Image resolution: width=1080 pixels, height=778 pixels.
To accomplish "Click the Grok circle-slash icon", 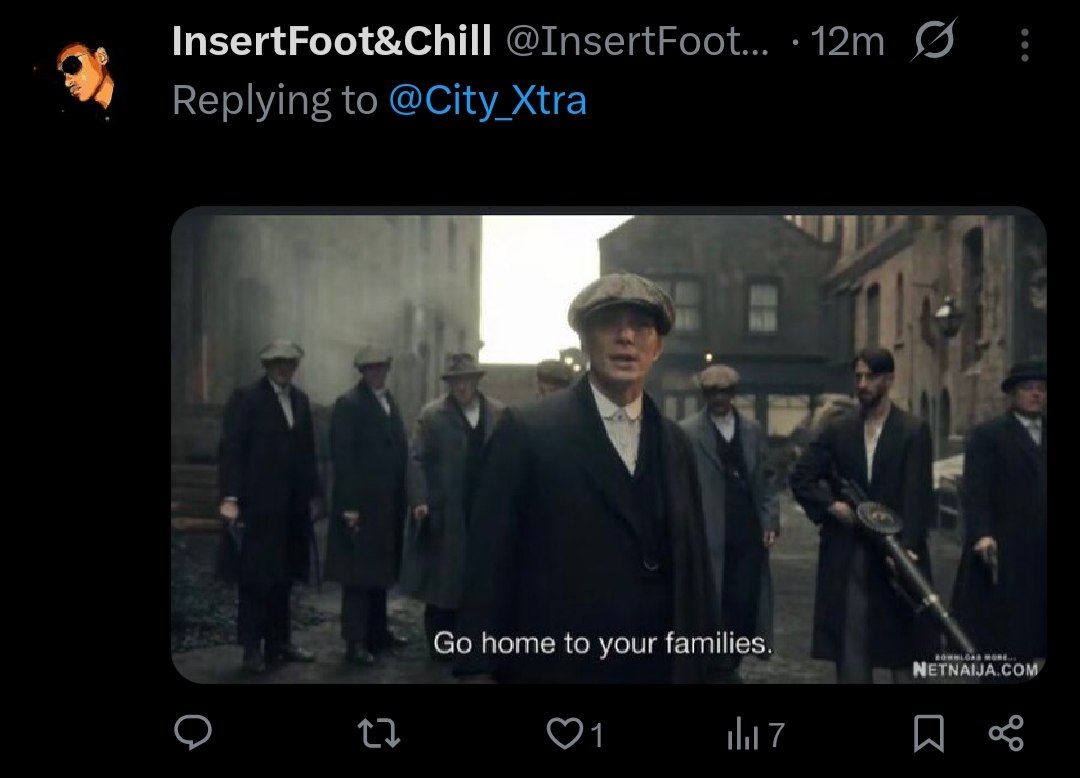I will [935, 41].
